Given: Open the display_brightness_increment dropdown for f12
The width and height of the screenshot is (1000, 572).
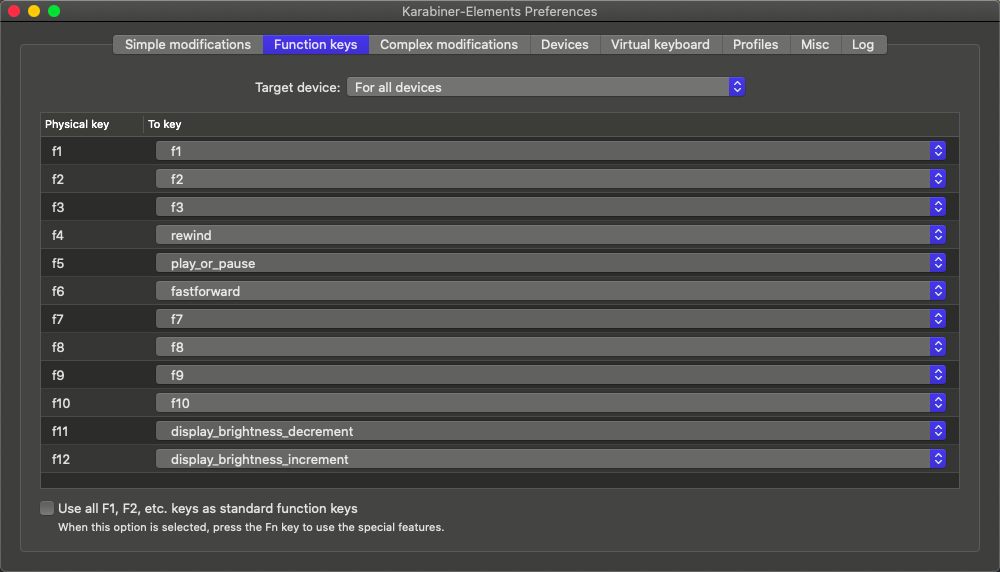Looking at the screenshot, I should tap(550, 460).
